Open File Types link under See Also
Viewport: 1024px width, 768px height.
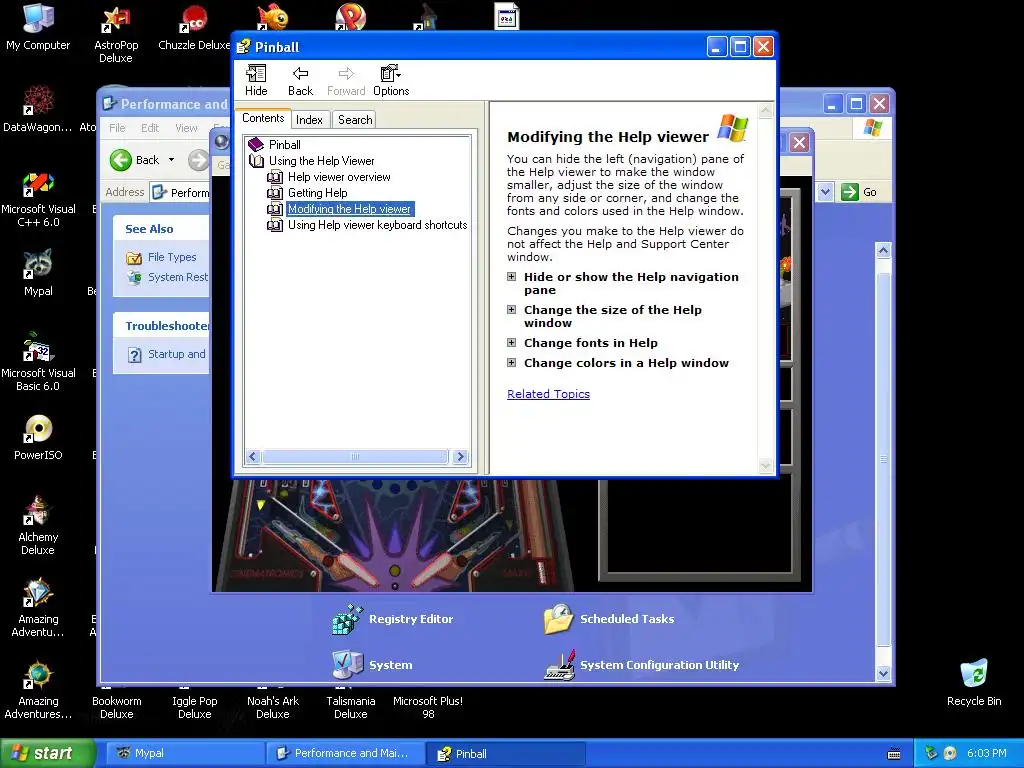pos(172,257)
